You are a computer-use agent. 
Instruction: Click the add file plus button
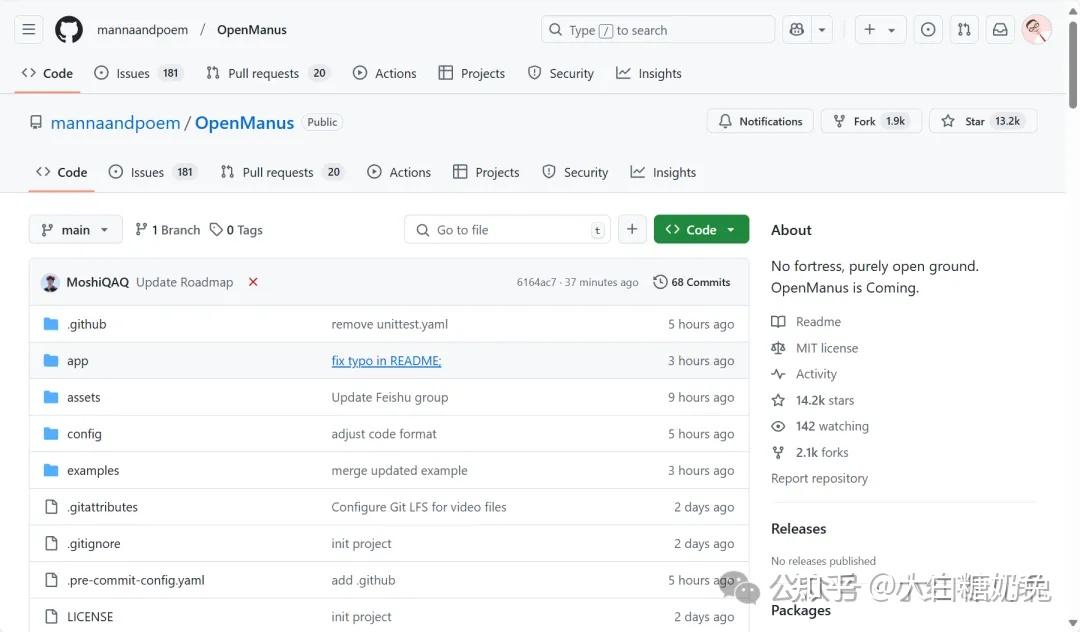coord(632,230)
